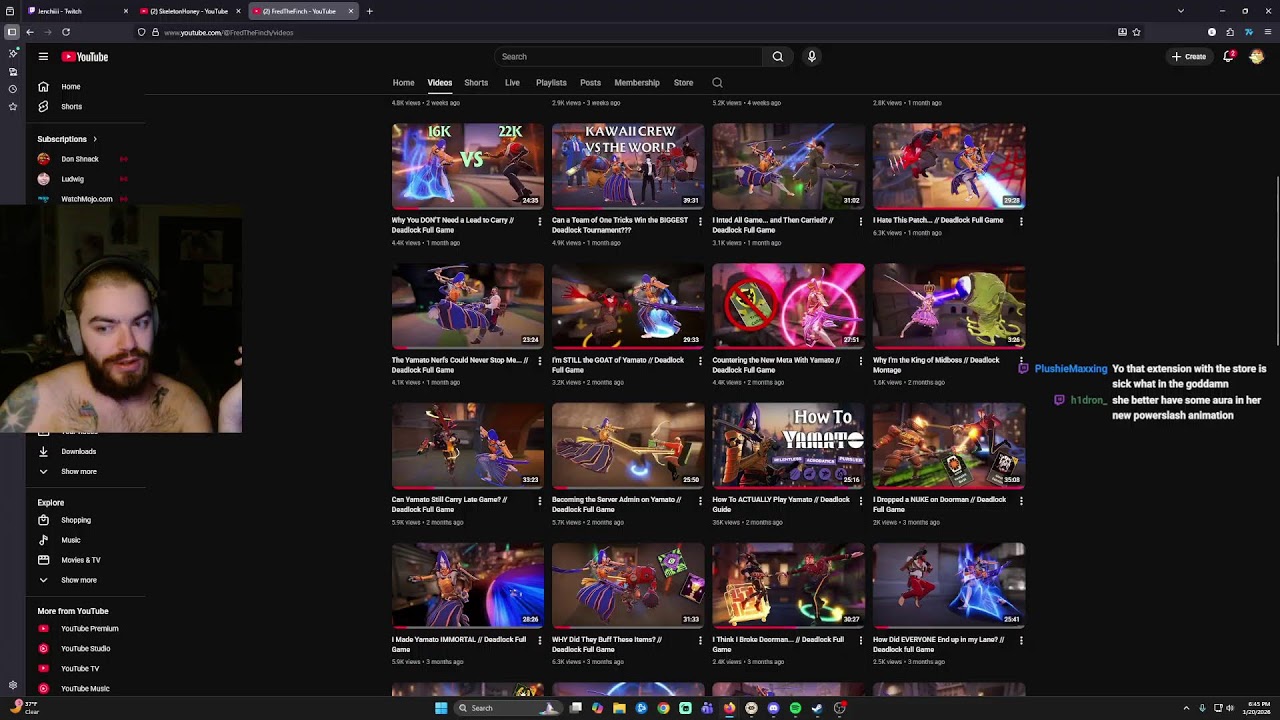Click the browser URL address bar
This screenshot has width=1280, height=720.
640,32
